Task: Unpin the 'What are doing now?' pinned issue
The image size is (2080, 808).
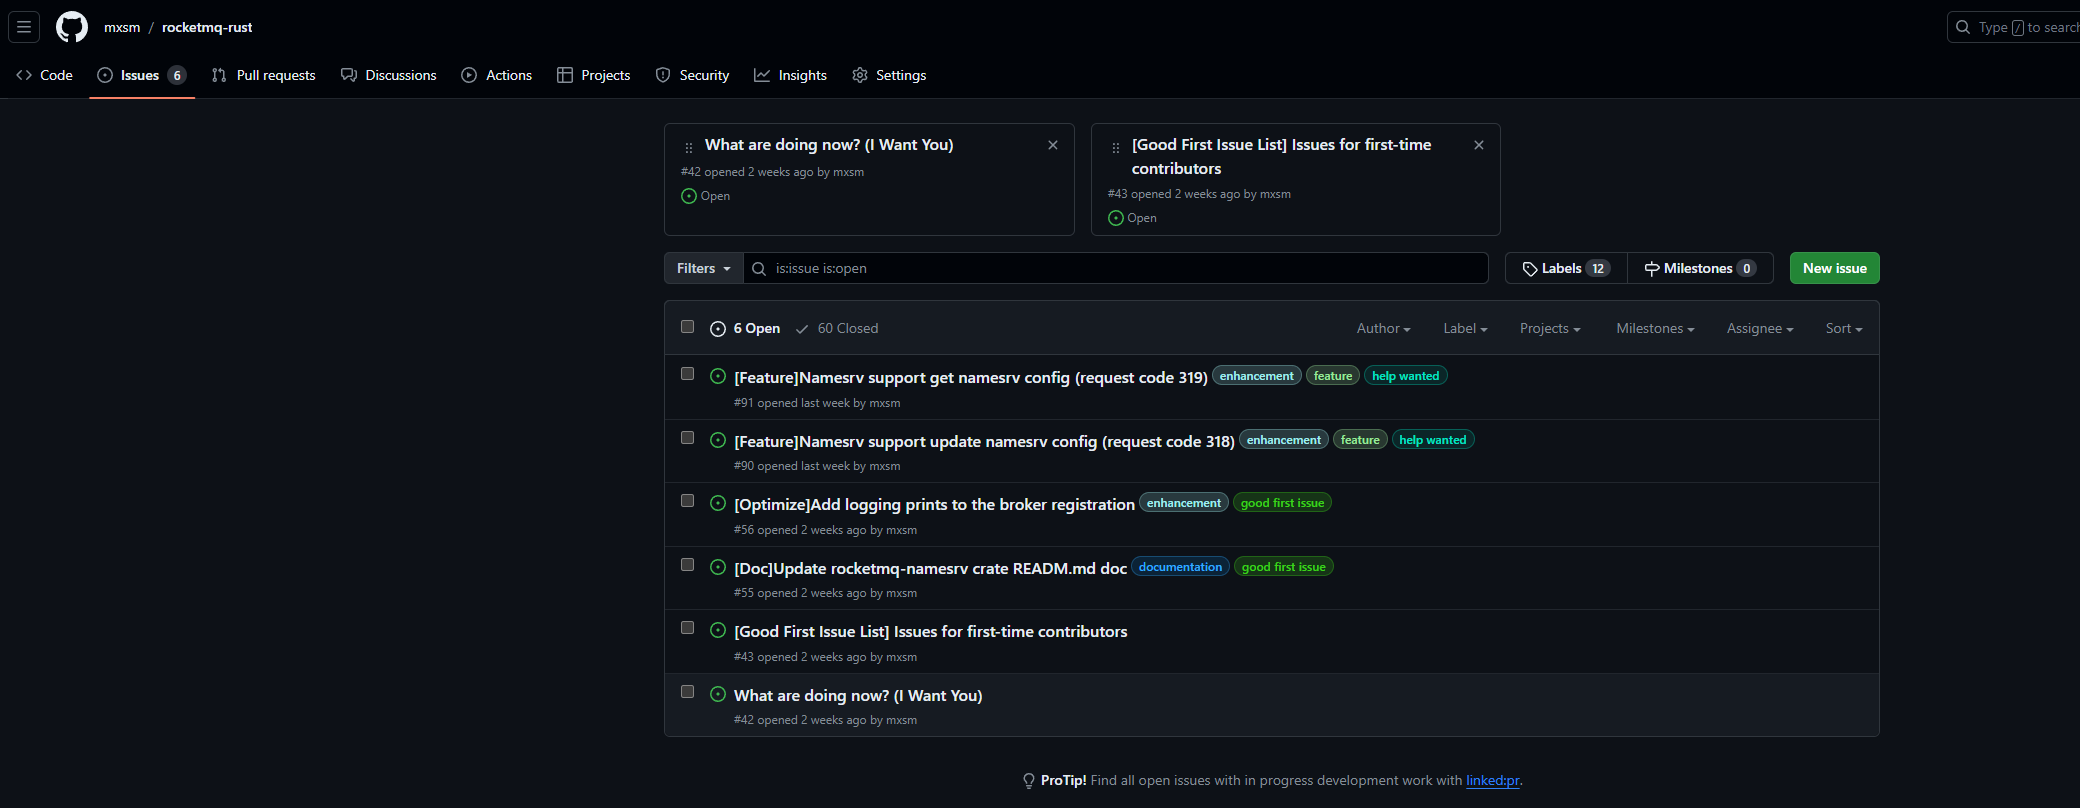Action: coord(1053,145)
